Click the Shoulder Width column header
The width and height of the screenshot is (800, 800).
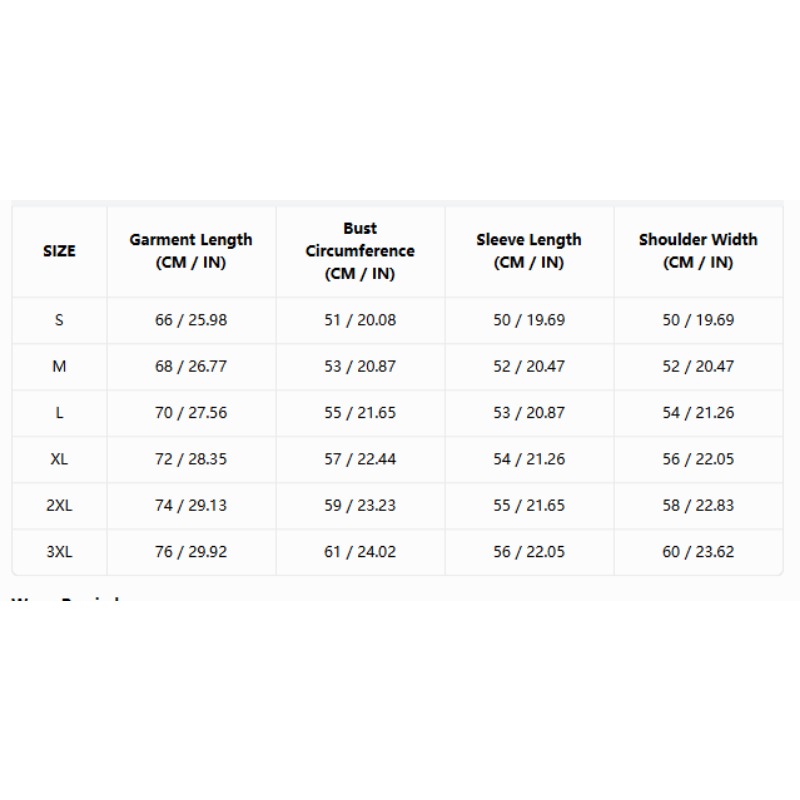point(698,251)
